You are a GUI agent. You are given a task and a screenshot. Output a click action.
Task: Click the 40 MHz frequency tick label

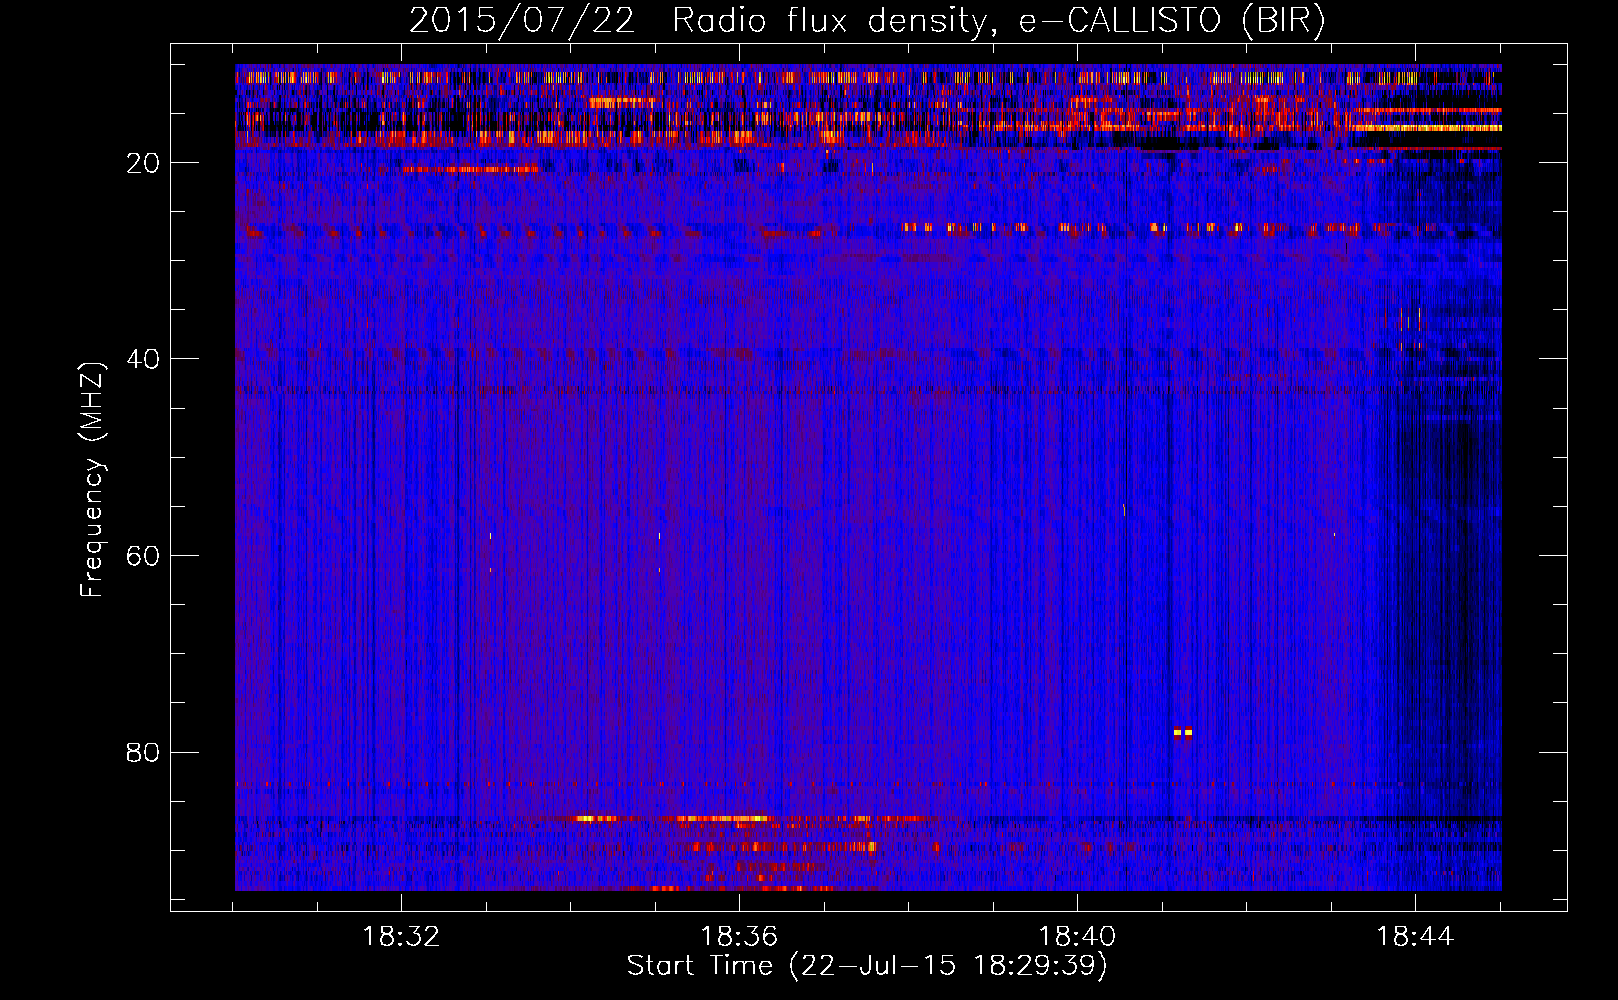pyautogui.click(x=143, y=359)
